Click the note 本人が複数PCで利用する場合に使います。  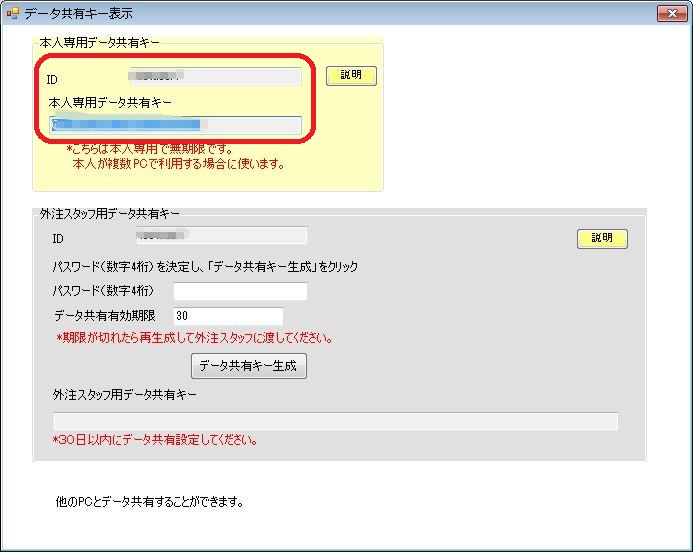tap(179, 164)
